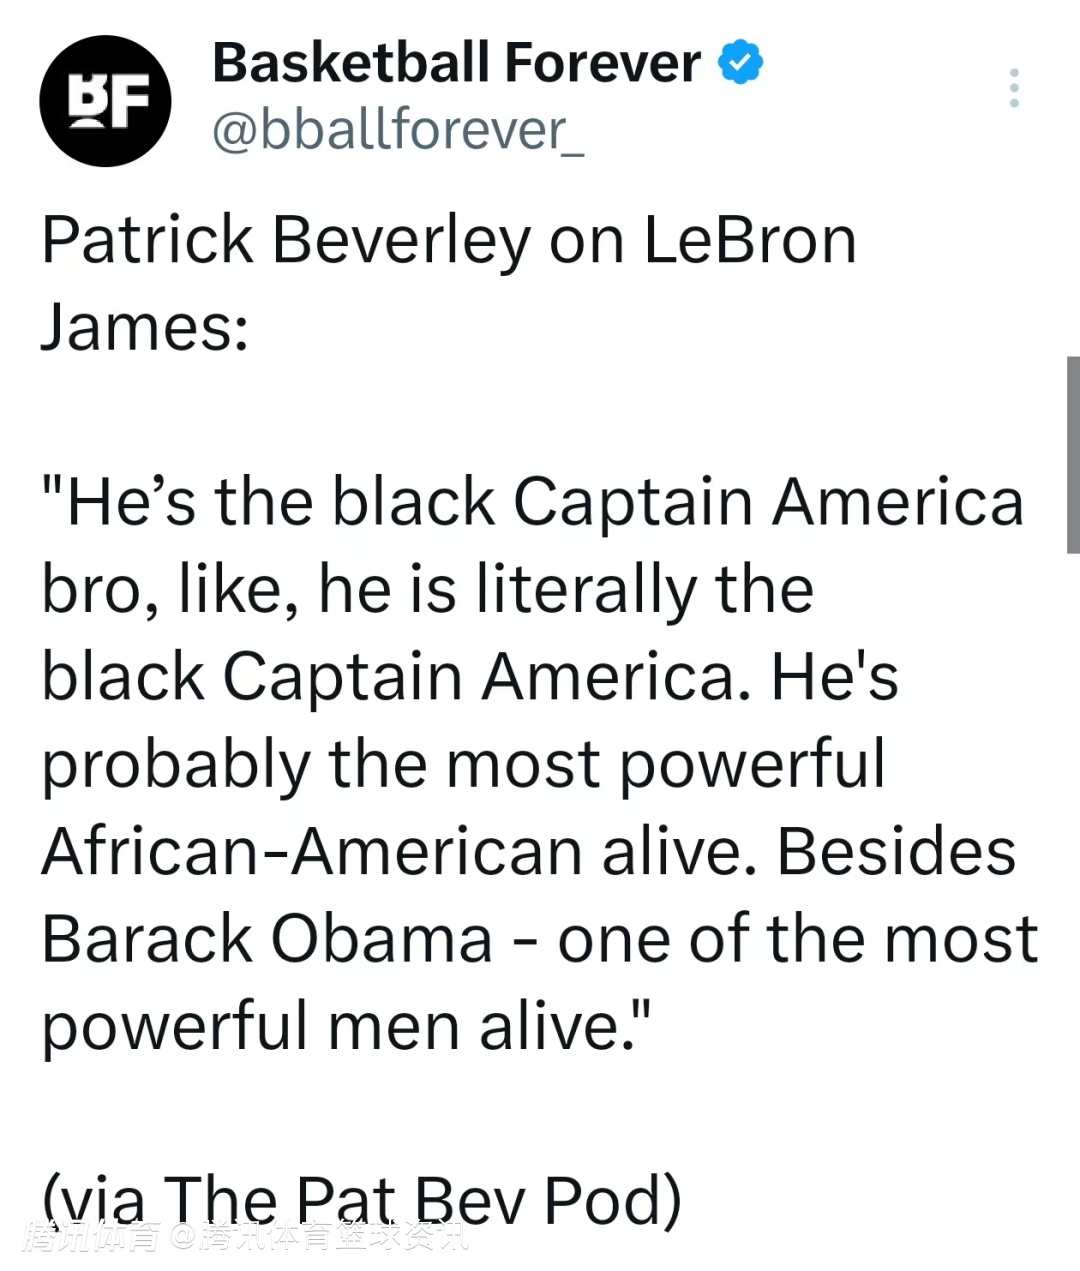
Task: Click the scrollbar thumb on right edge
Action: tap(1072, 455)
